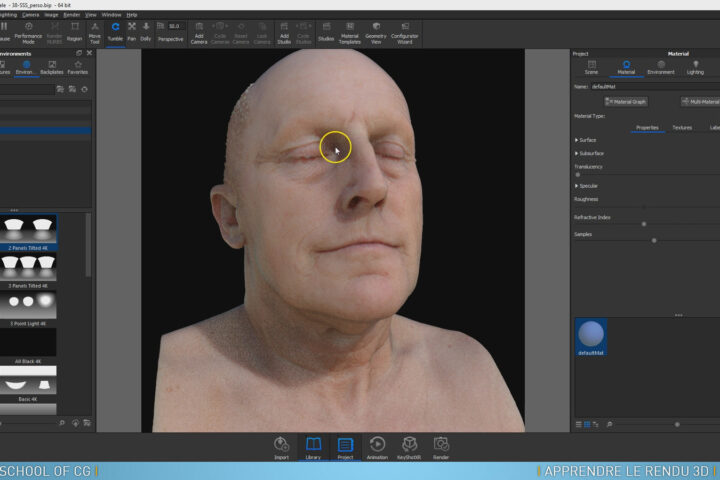Select the defaultMat material swatch
This screenshot has width=720, height=480.
[591, 337]
